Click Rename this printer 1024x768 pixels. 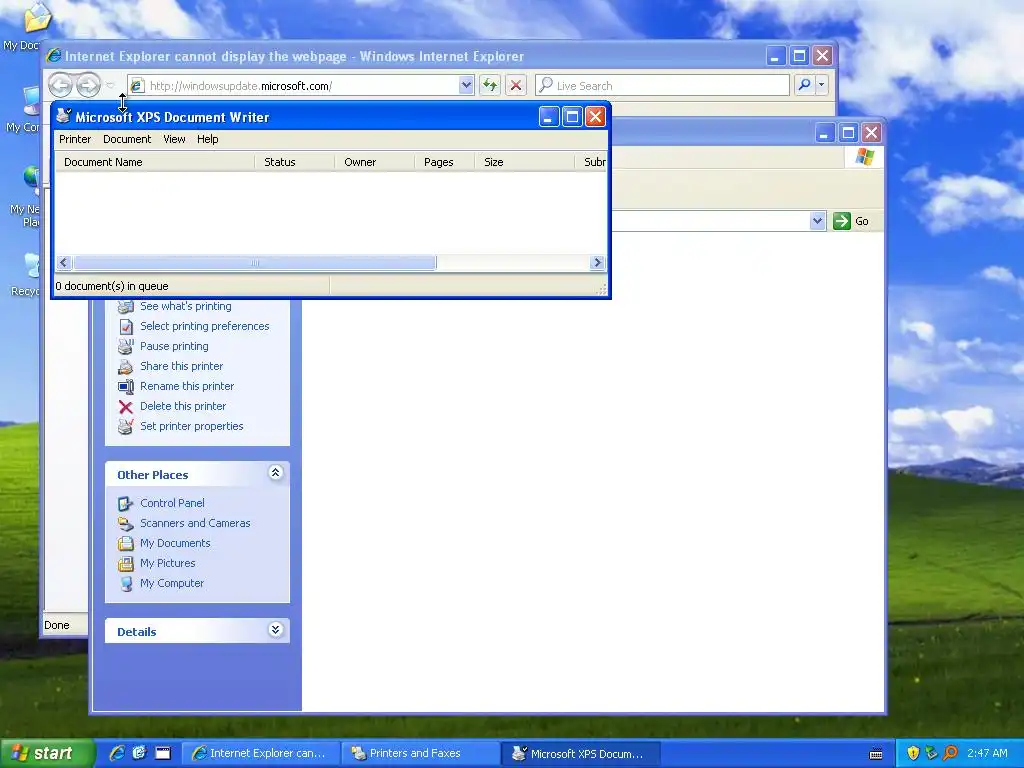tap(187, 386)
